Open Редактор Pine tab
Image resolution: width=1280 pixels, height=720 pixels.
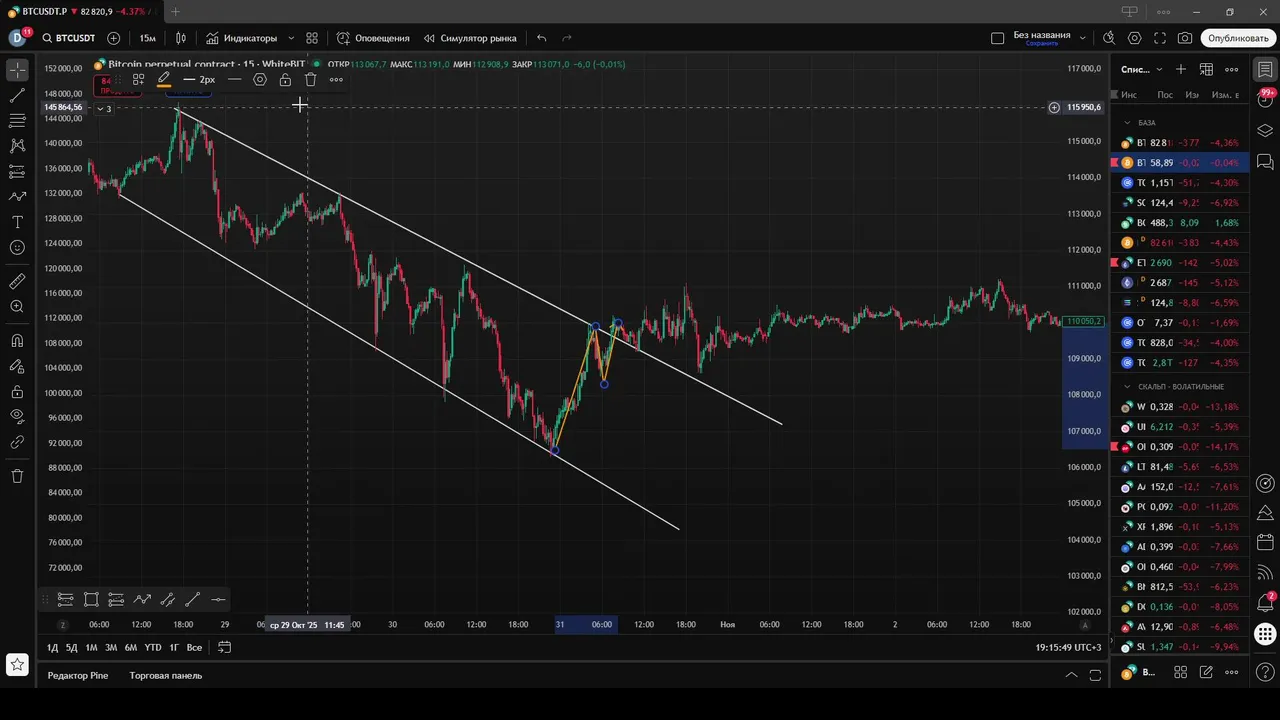[x=78, y=675]
